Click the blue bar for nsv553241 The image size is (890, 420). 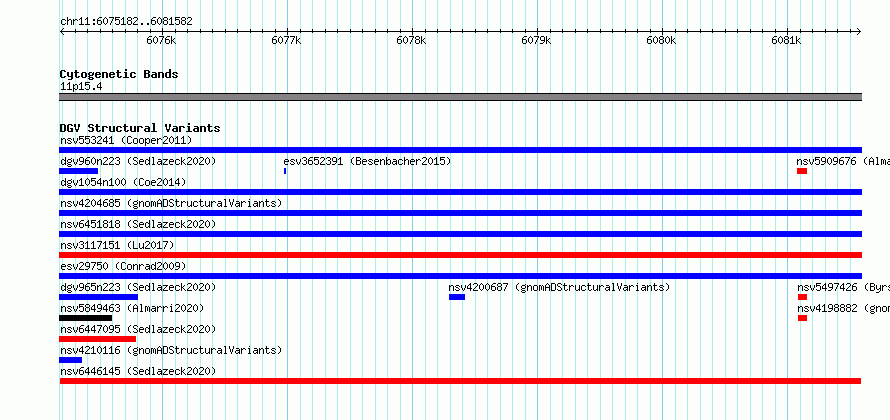pos(460,150)
